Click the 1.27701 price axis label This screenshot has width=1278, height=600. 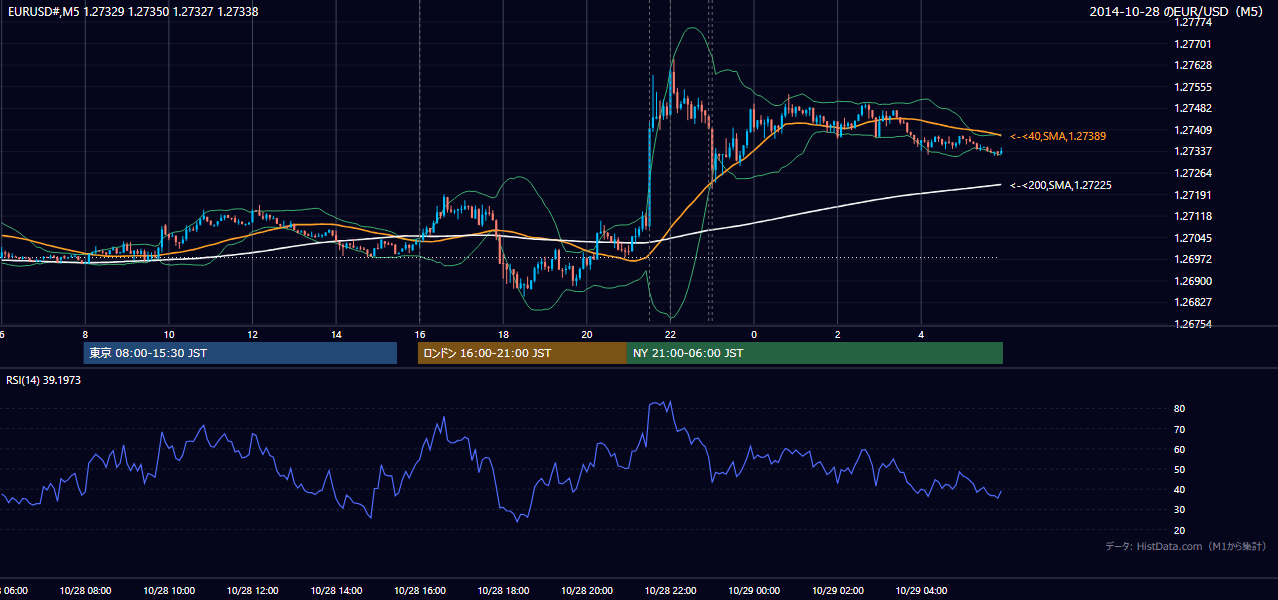pyautogui.click(x=1192, y=44)
